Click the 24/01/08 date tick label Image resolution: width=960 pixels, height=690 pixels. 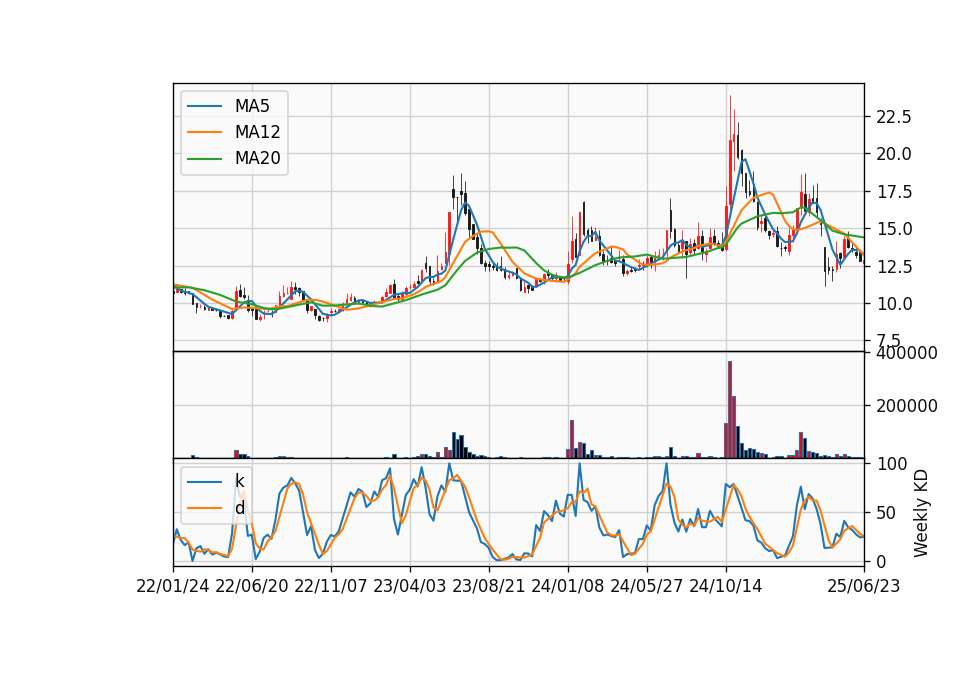tap(568, 586)
